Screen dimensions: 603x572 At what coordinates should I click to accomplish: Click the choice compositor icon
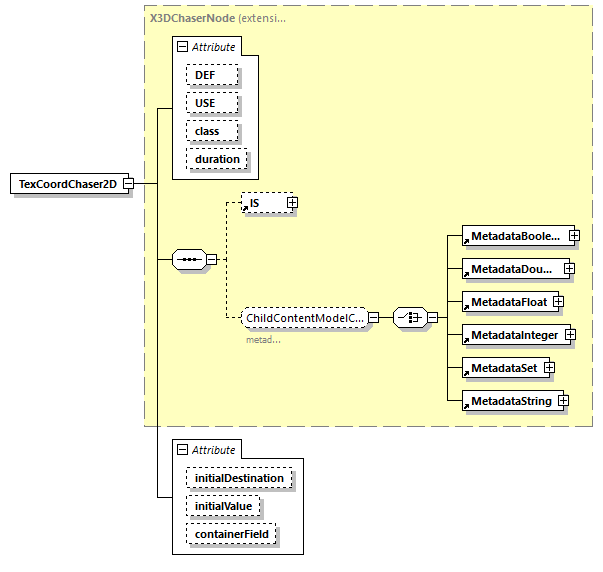click(x=409, y=318)
